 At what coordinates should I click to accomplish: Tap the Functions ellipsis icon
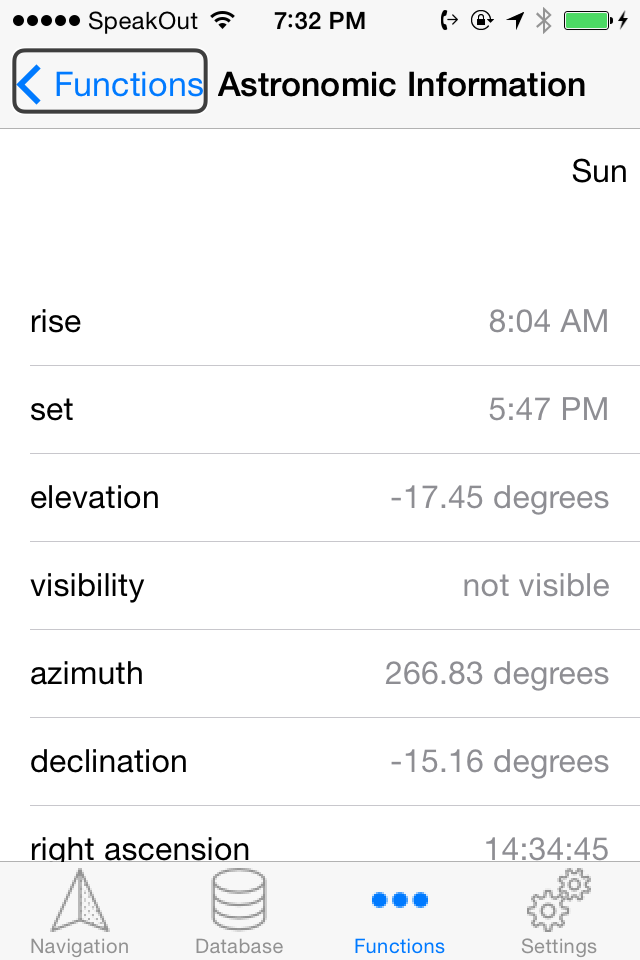(399, 898)
